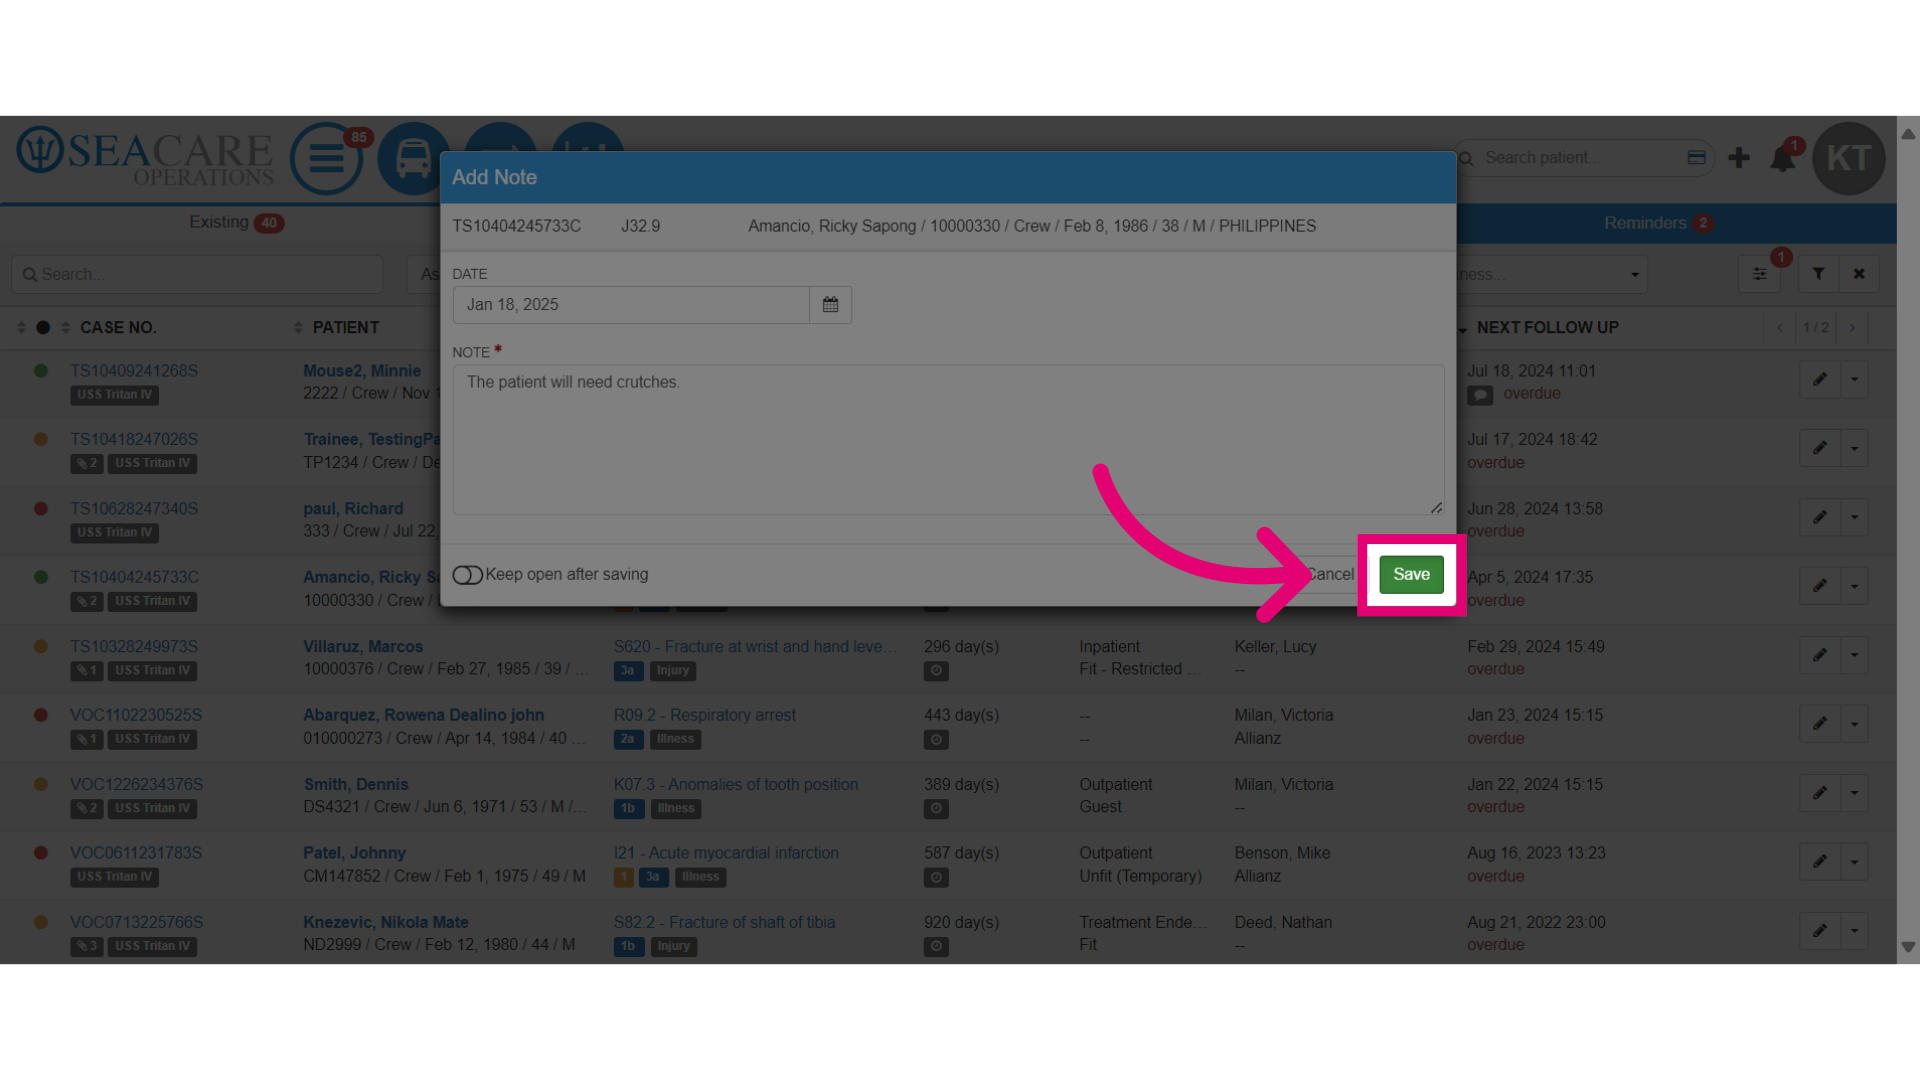1920x1080 pixels.
Task: Click the Date field showing Jan 18, 2025
Action: pos(631,305)
